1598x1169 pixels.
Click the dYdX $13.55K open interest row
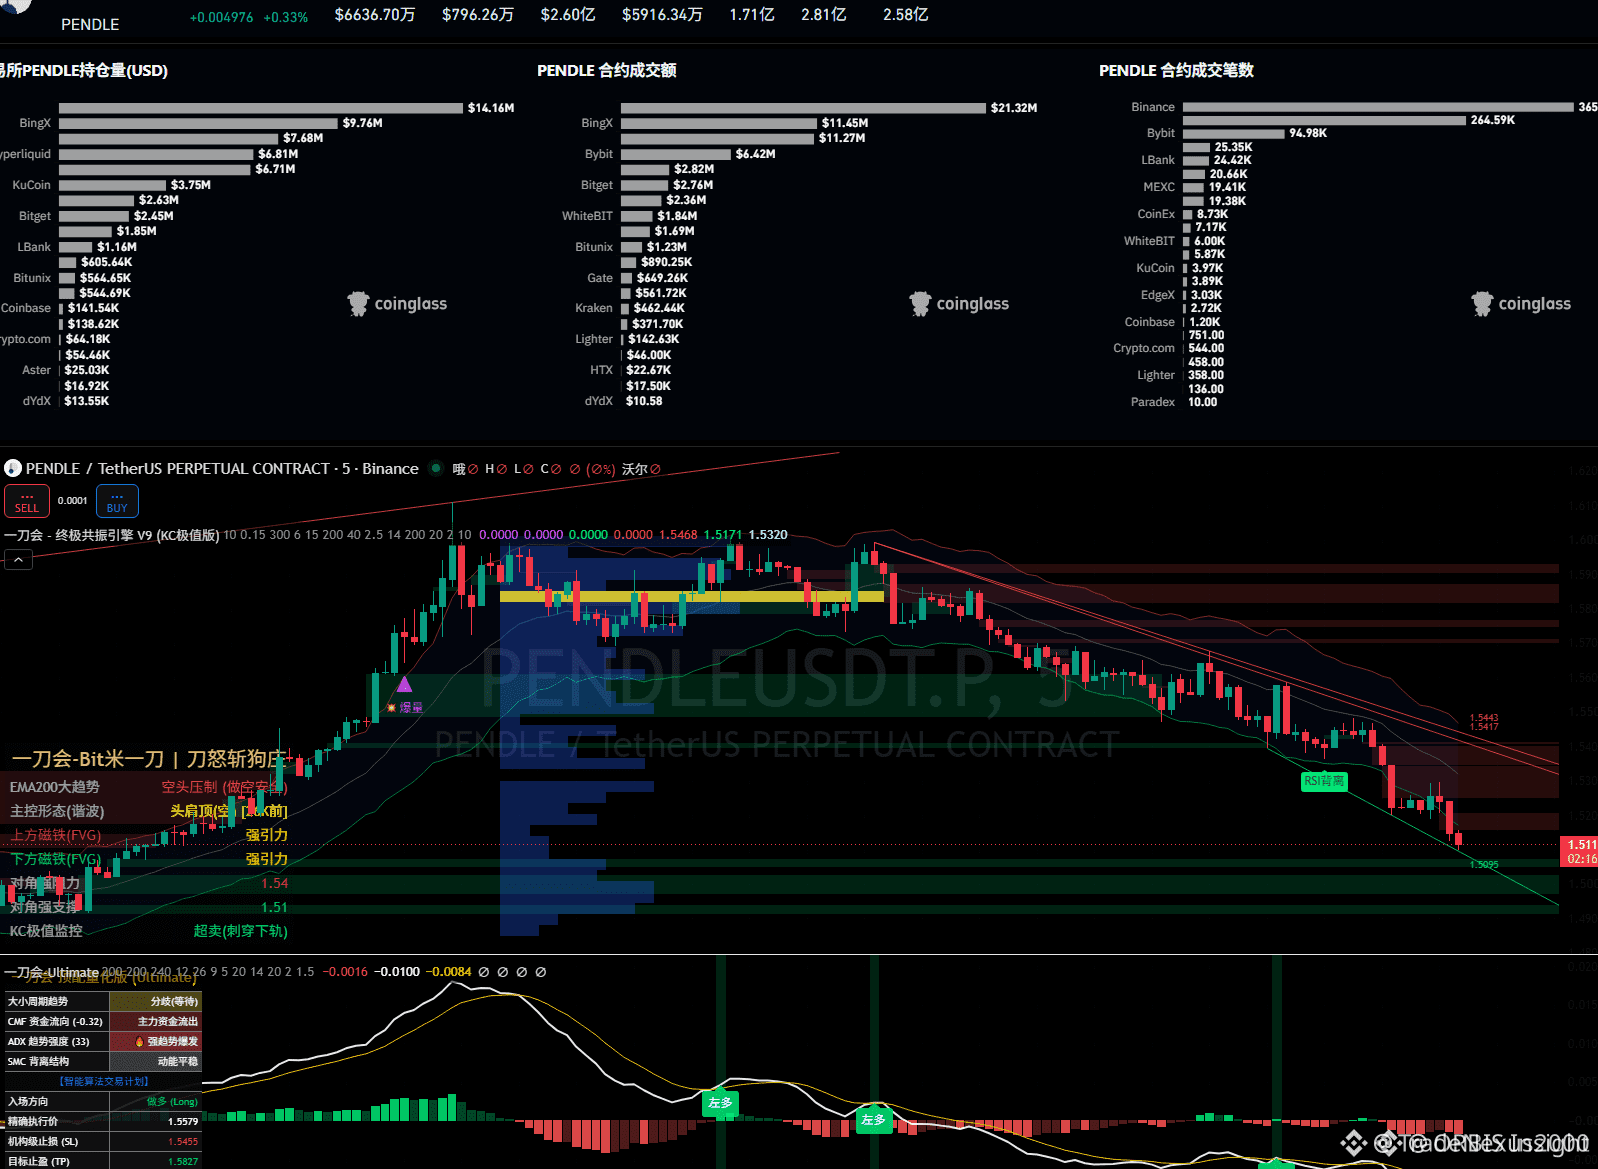(x=66, y=401)
